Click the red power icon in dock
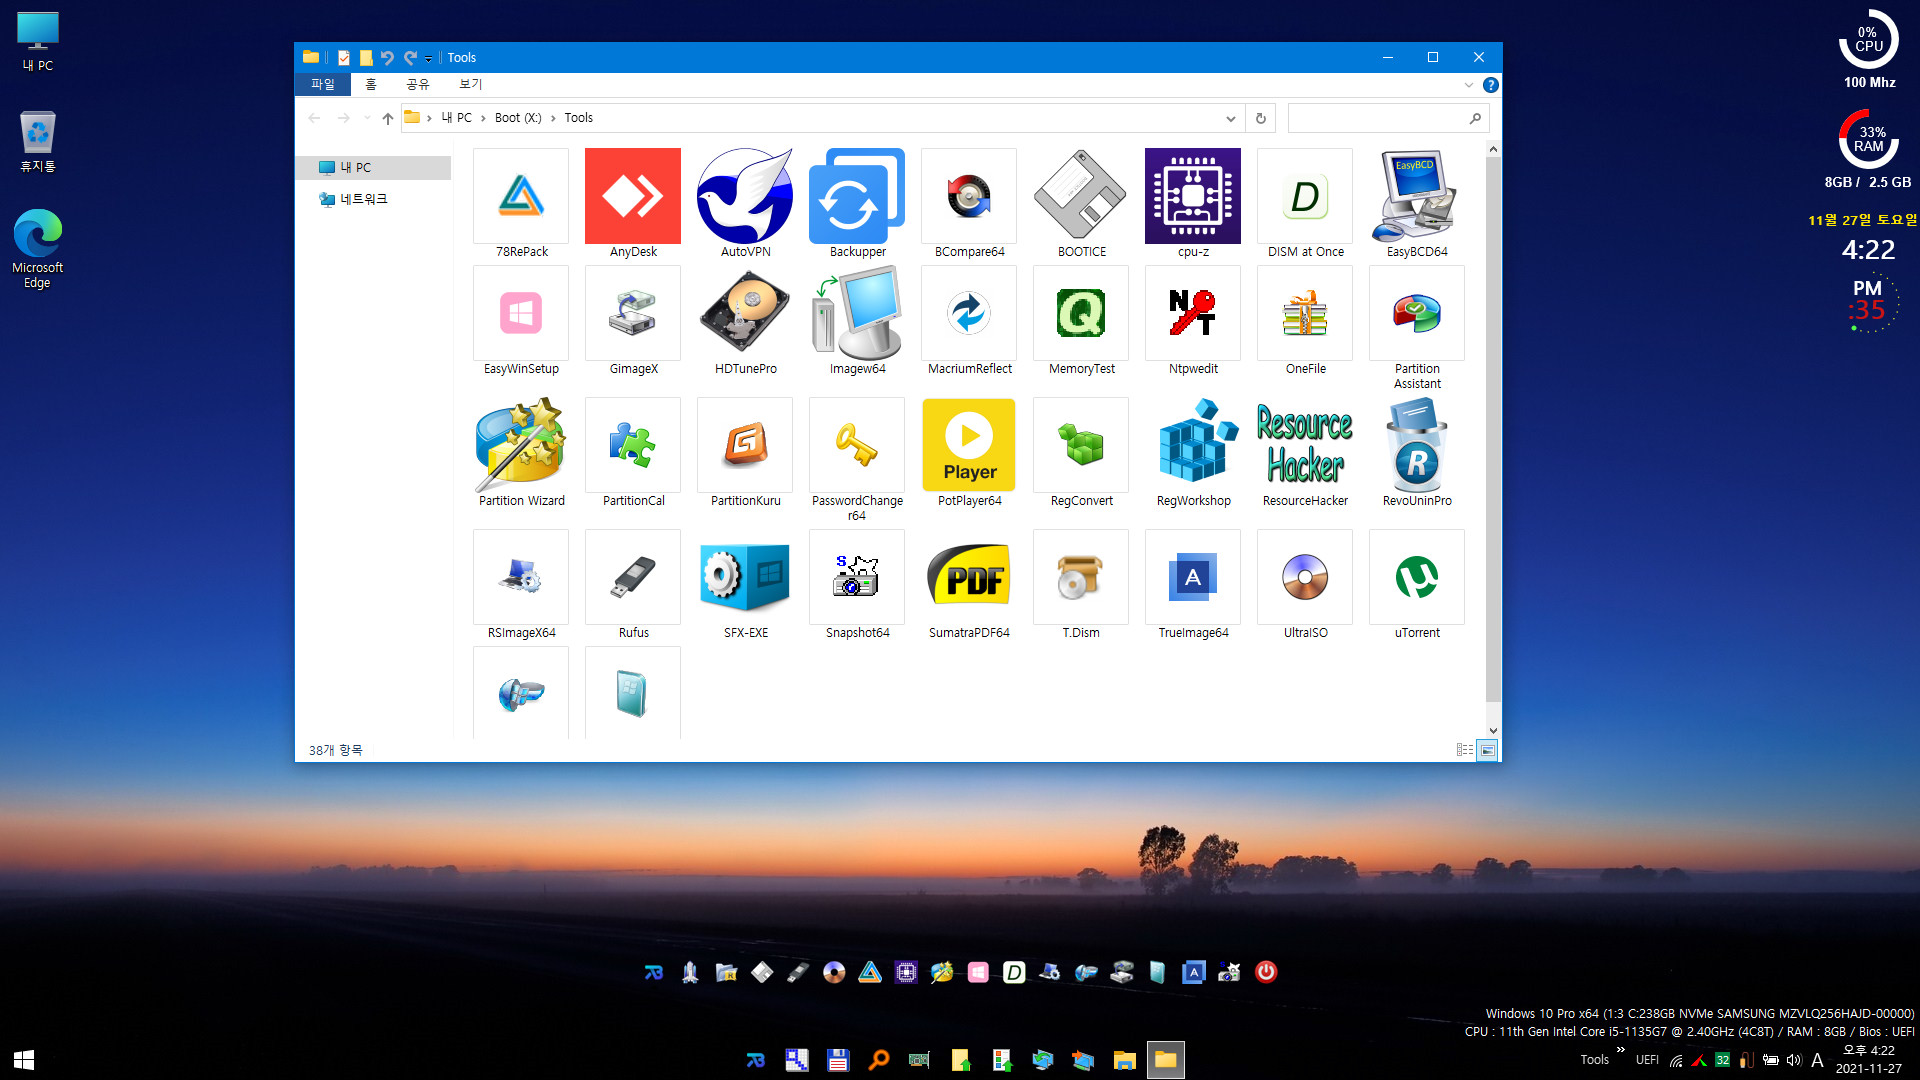The image size is (1920, 1080). tap(1265, 972)
